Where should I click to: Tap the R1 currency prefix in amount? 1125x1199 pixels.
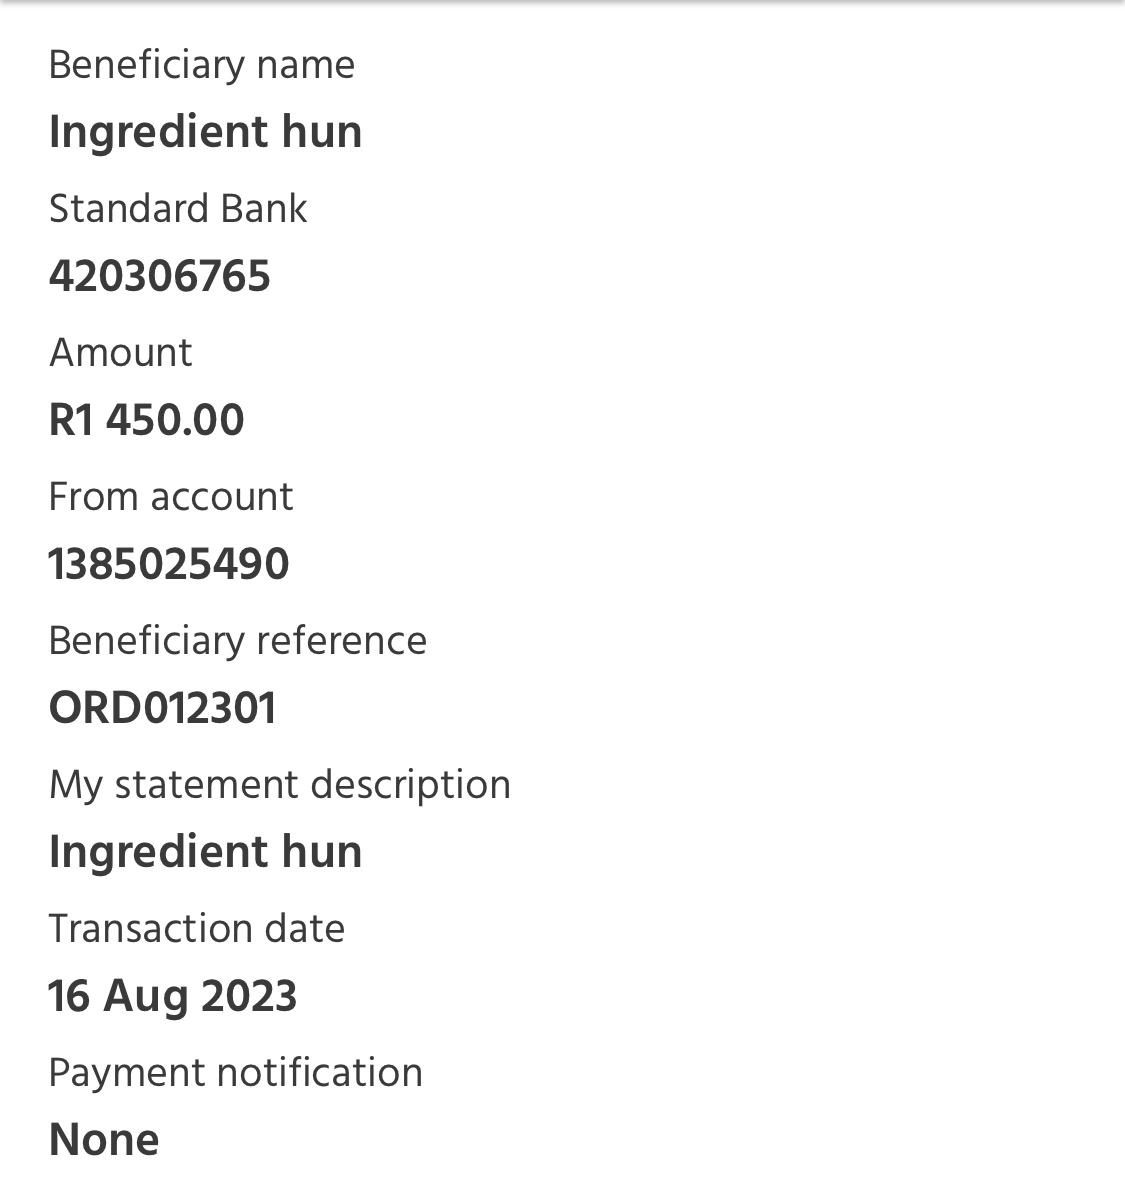click(x=71, y=420)
